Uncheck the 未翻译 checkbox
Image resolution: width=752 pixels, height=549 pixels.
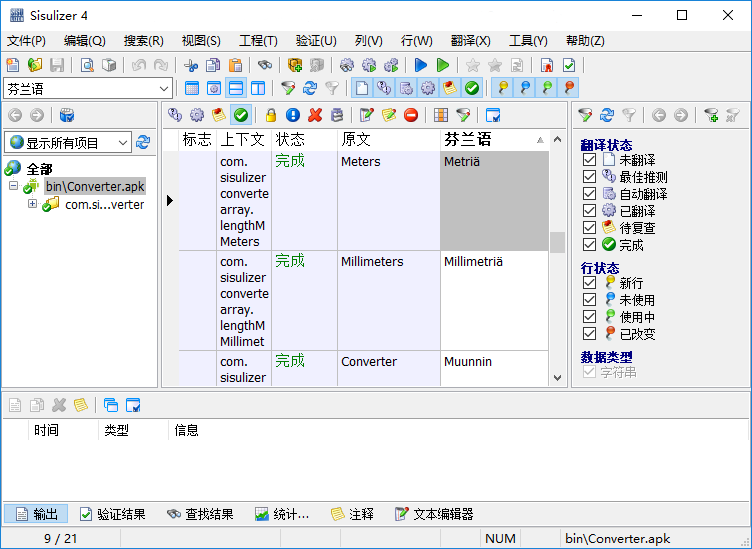point(589,160)
